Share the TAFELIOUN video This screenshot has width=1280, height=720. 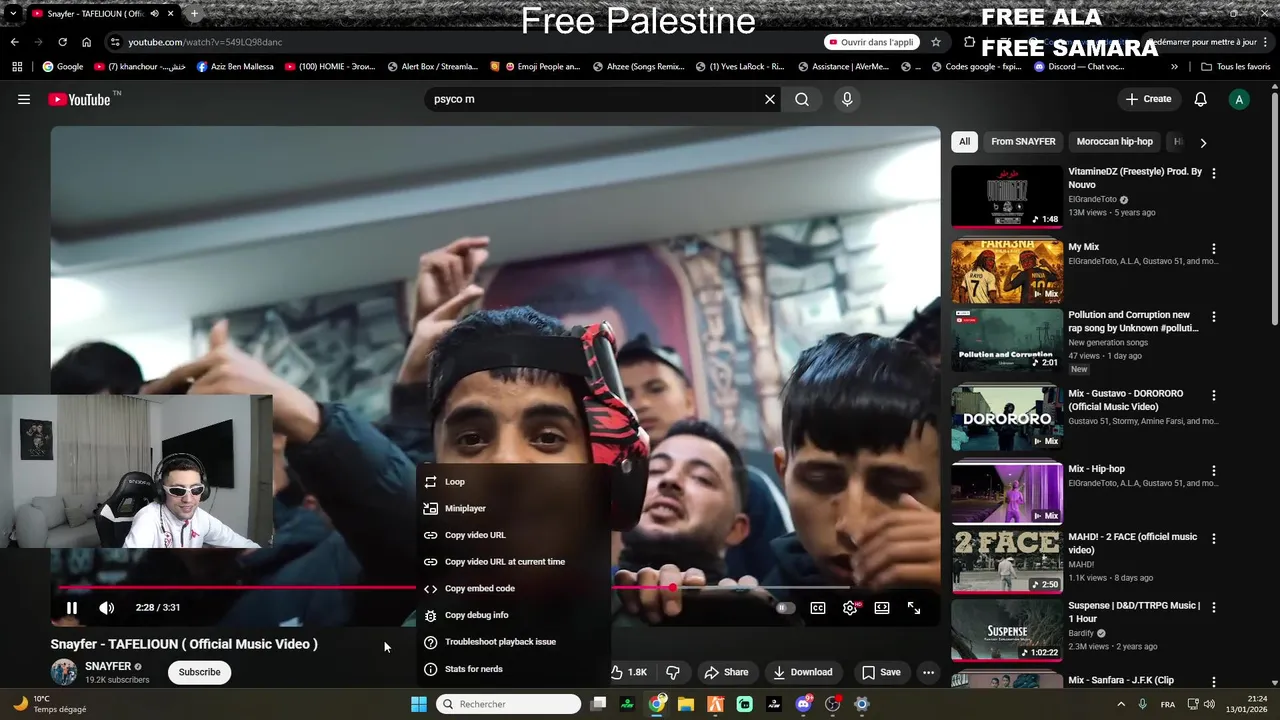point(727,672)
